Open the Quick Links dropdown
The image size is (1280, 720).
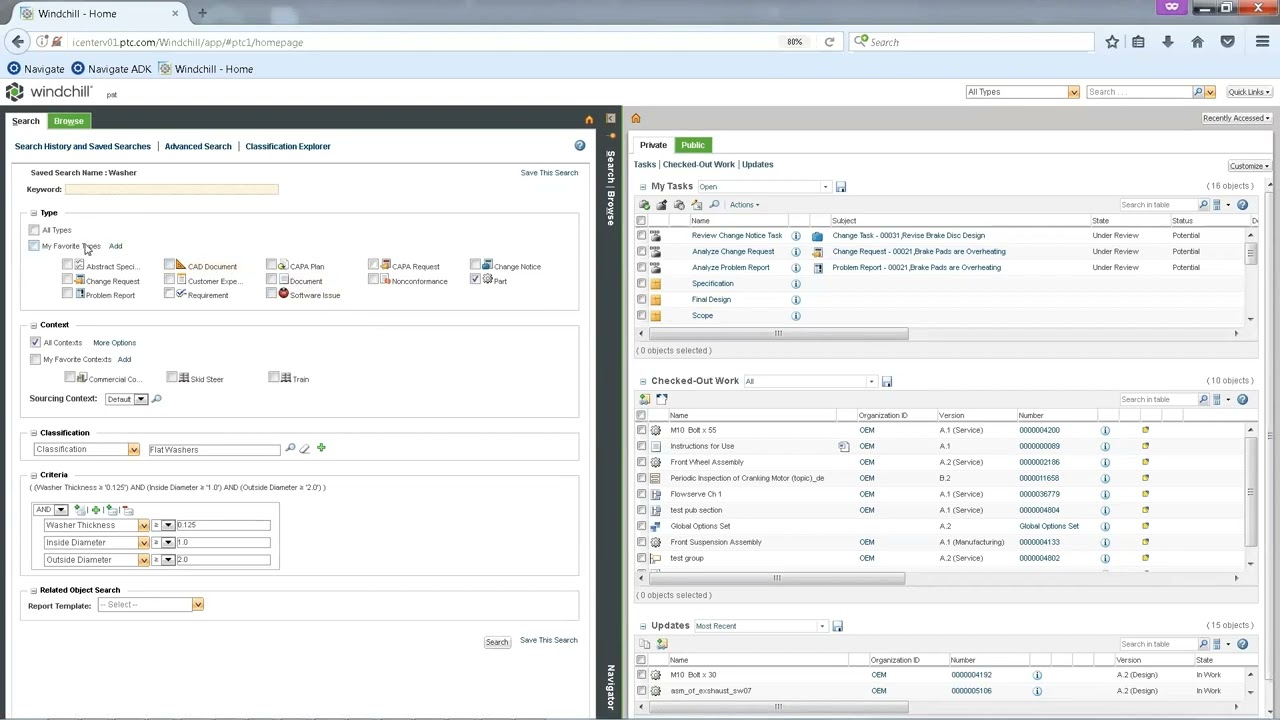1249,92
